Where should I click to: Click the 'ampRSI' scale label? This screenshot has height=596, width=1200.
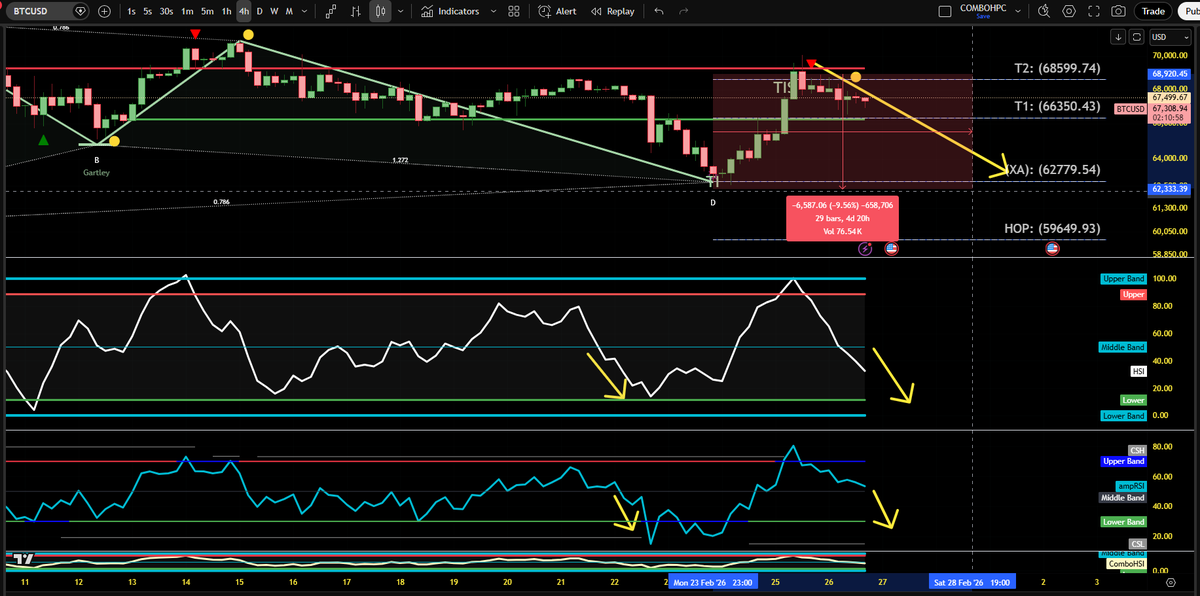1131,485
